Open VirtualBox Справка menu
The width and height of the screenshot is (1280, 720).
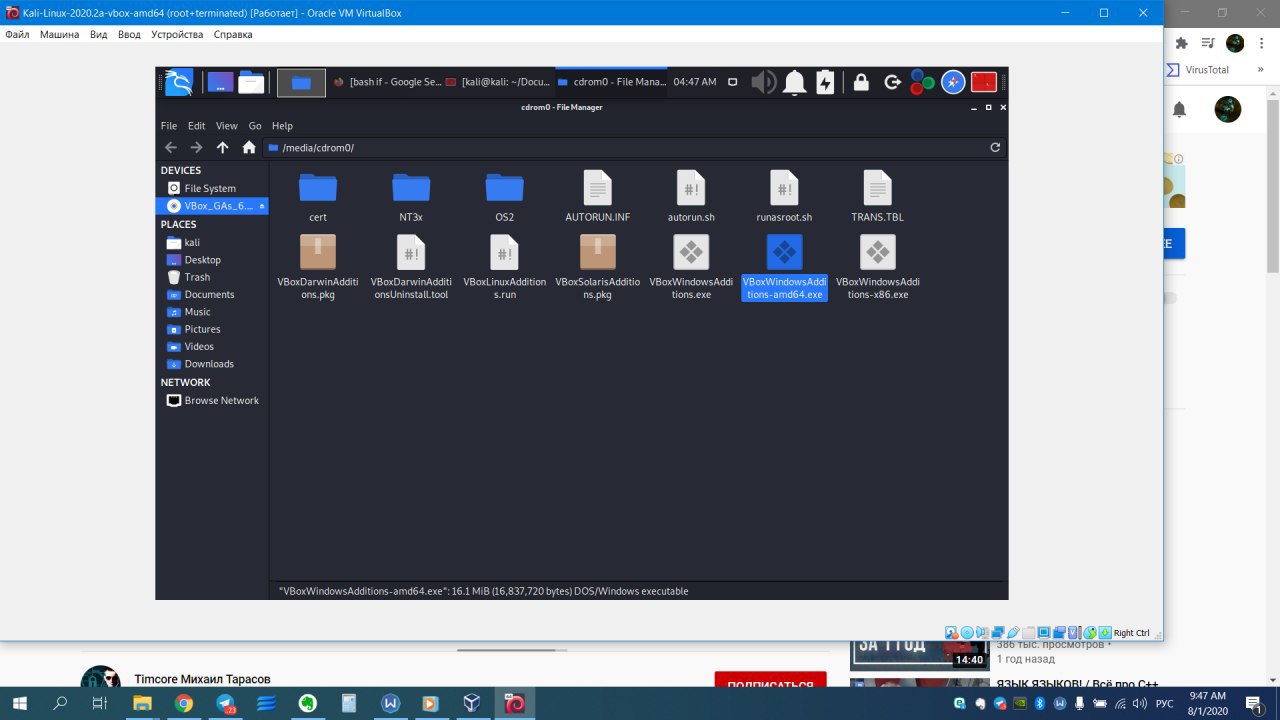tap(233, 34)
